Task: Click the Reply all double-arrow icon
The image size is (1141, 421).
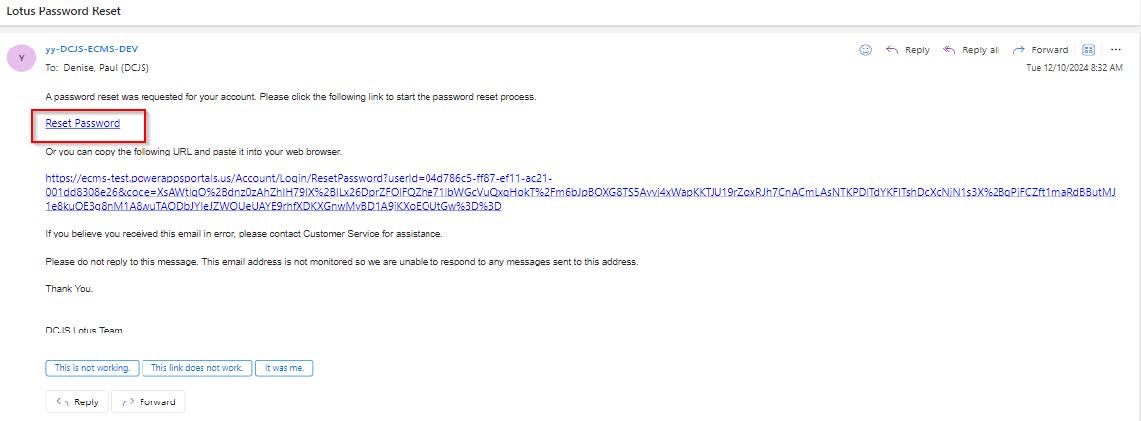Action: point(948,50)
